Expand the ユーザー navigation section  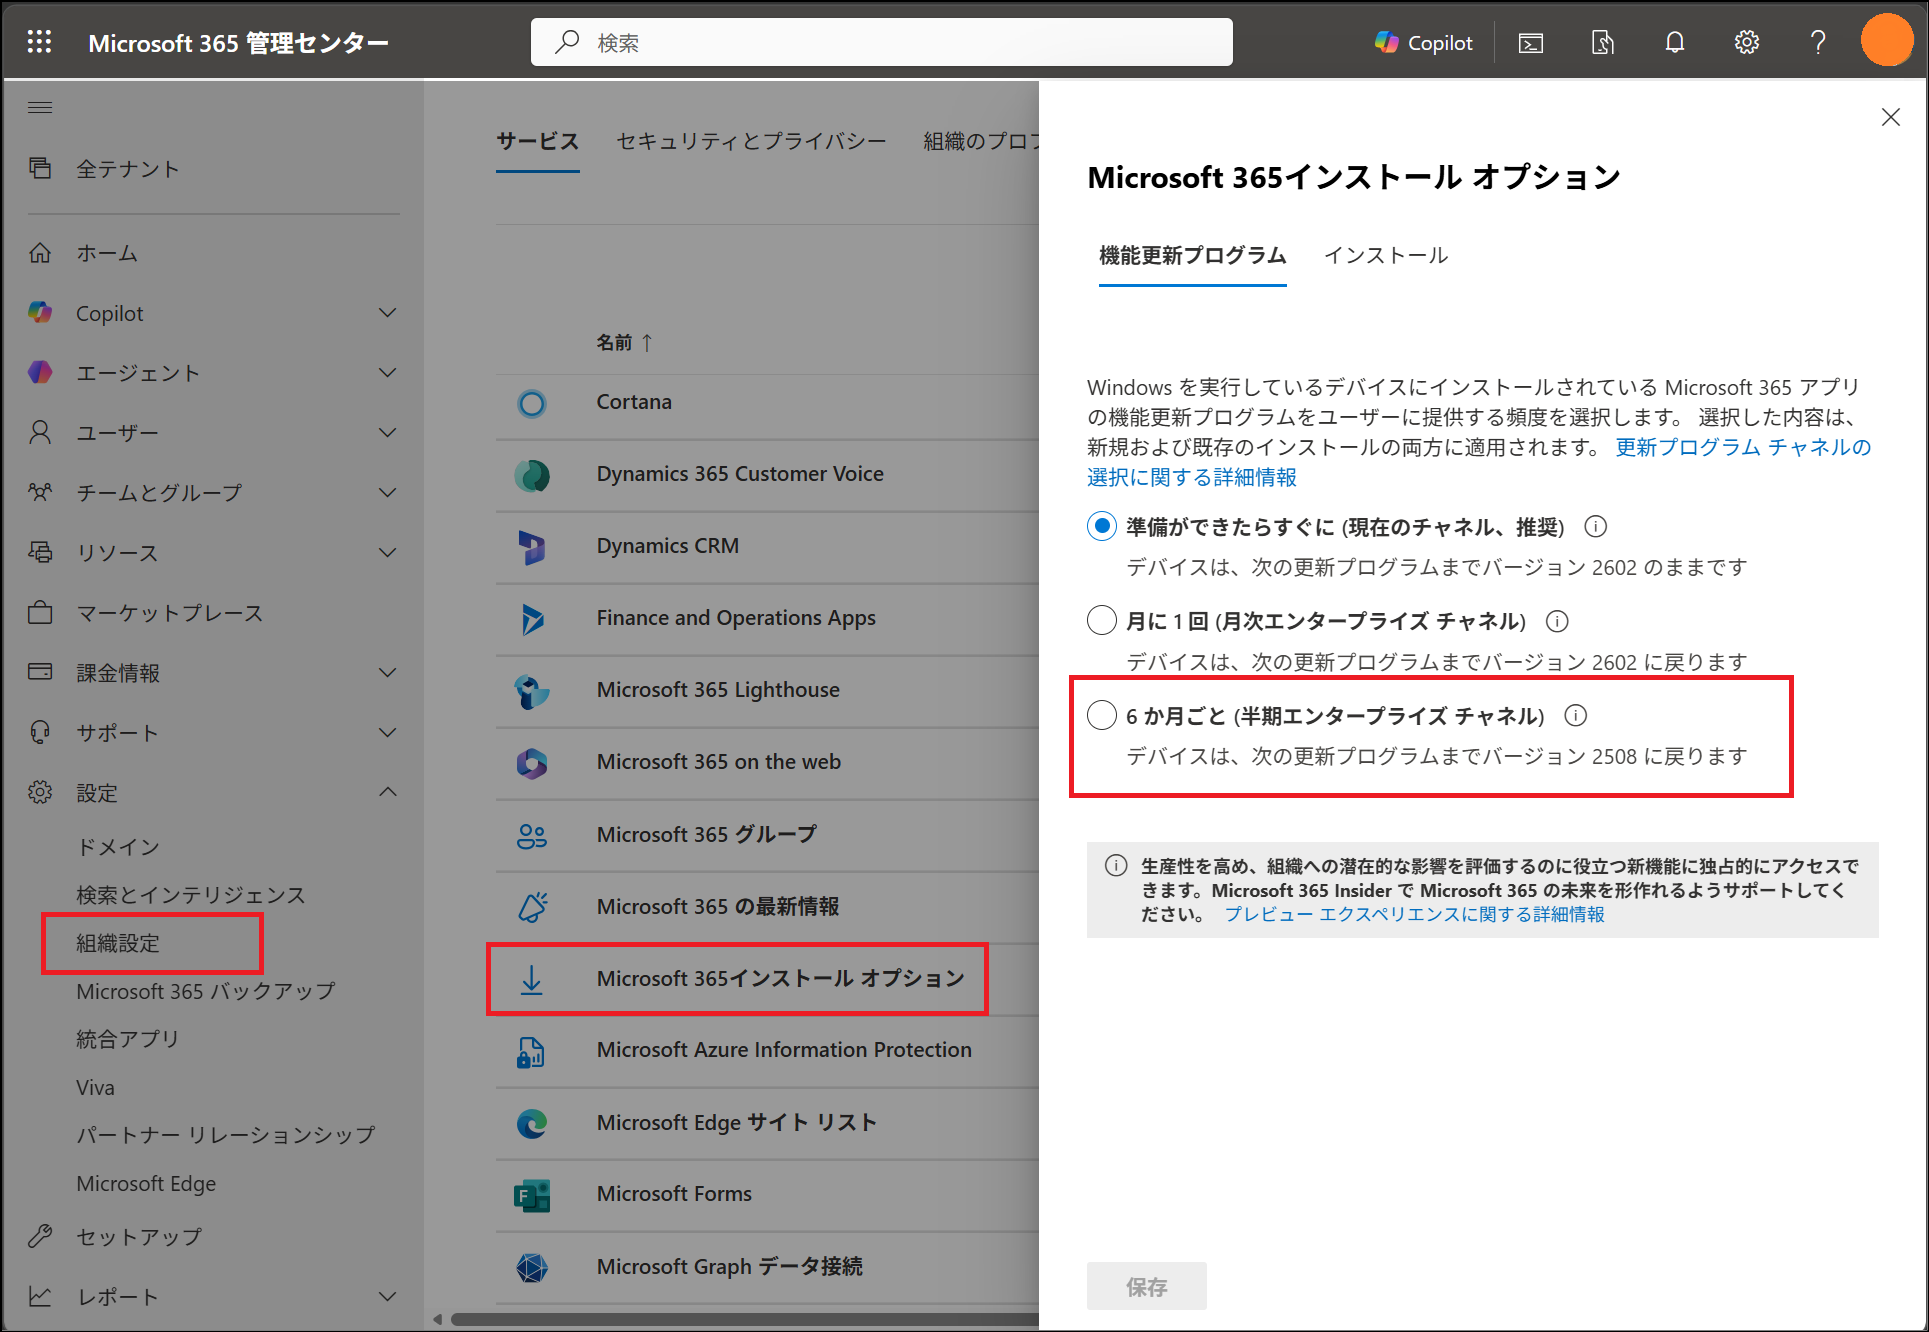click(x=387, y=432)
